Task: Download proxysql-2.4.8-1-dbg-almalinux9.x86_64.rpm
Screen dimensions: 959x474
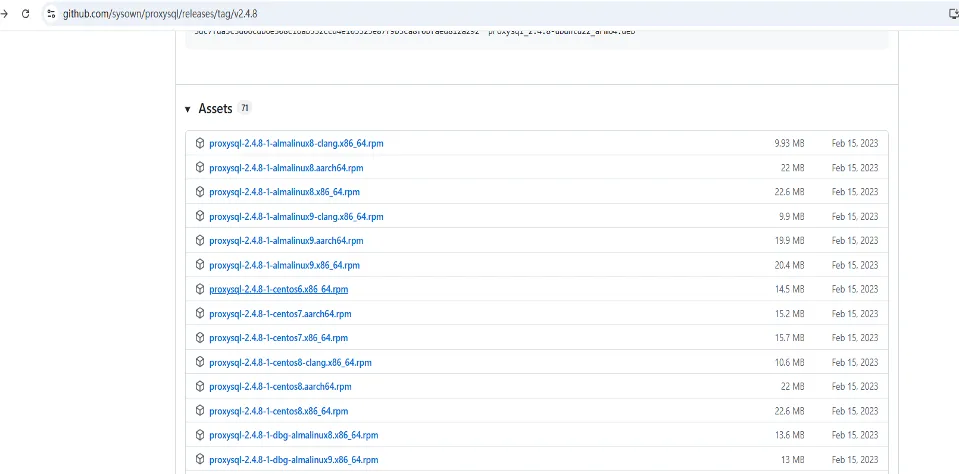Action: (x=294, y=459)
